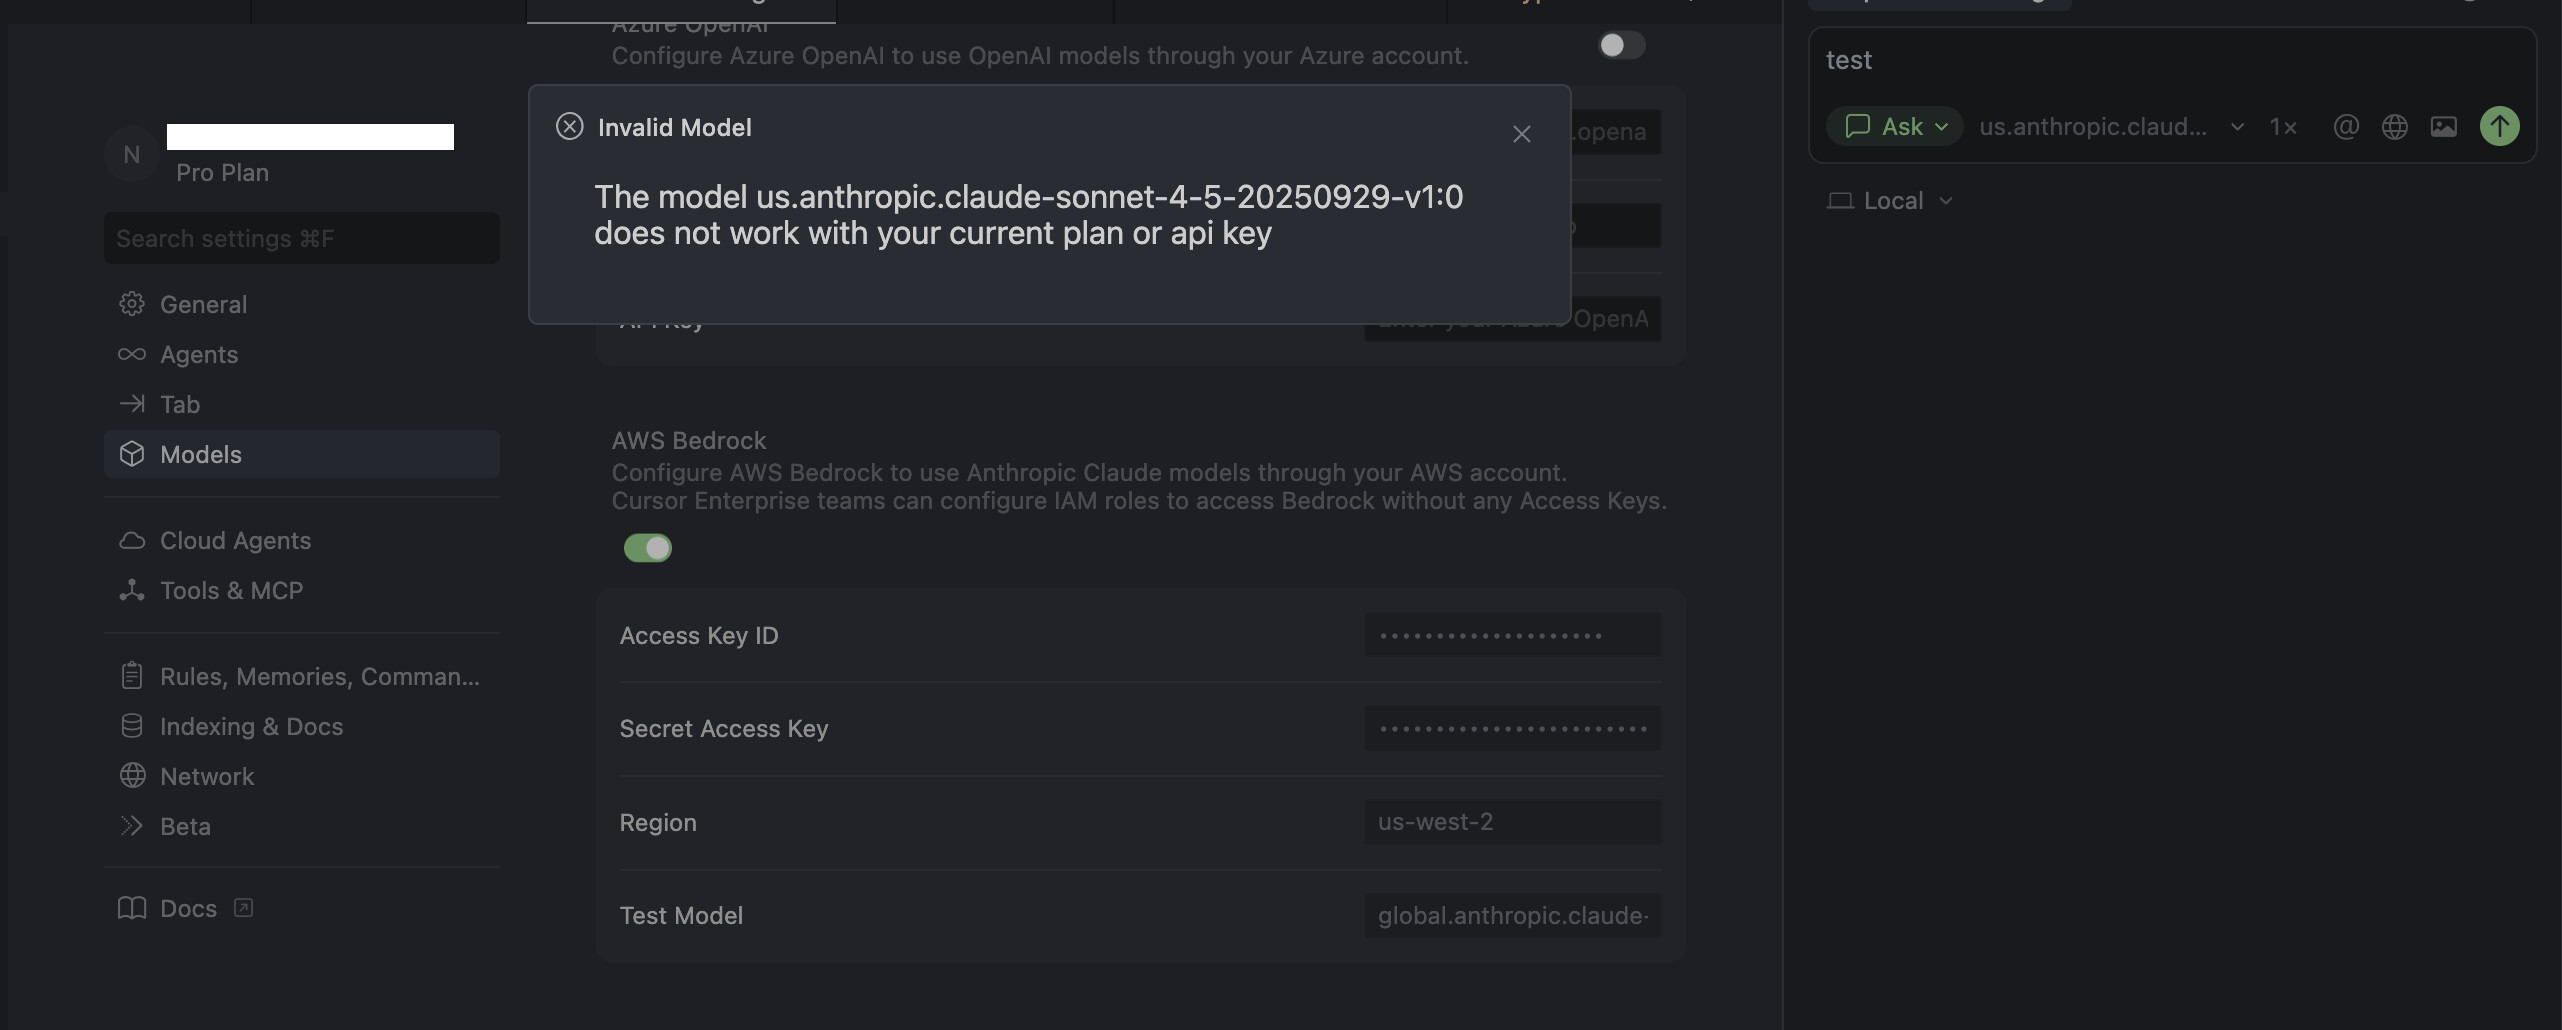Open the Beta settings section
The width and height of the screenshot is (2562, 1030).
(x=132, y=826)
